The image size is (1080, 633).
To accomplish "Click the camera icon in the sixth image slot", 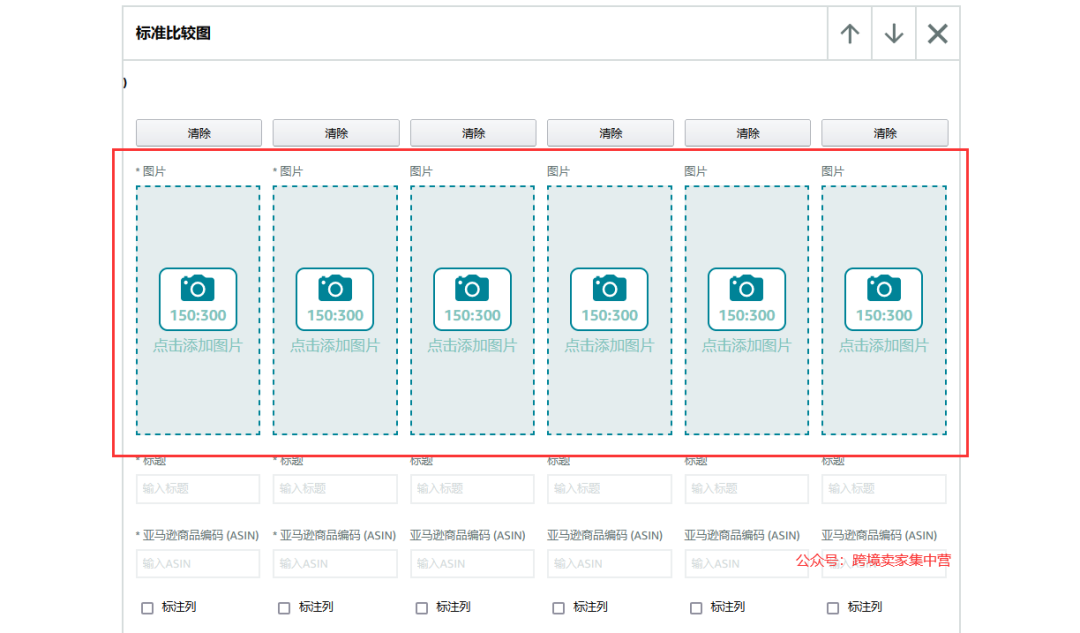I will 884,289.
